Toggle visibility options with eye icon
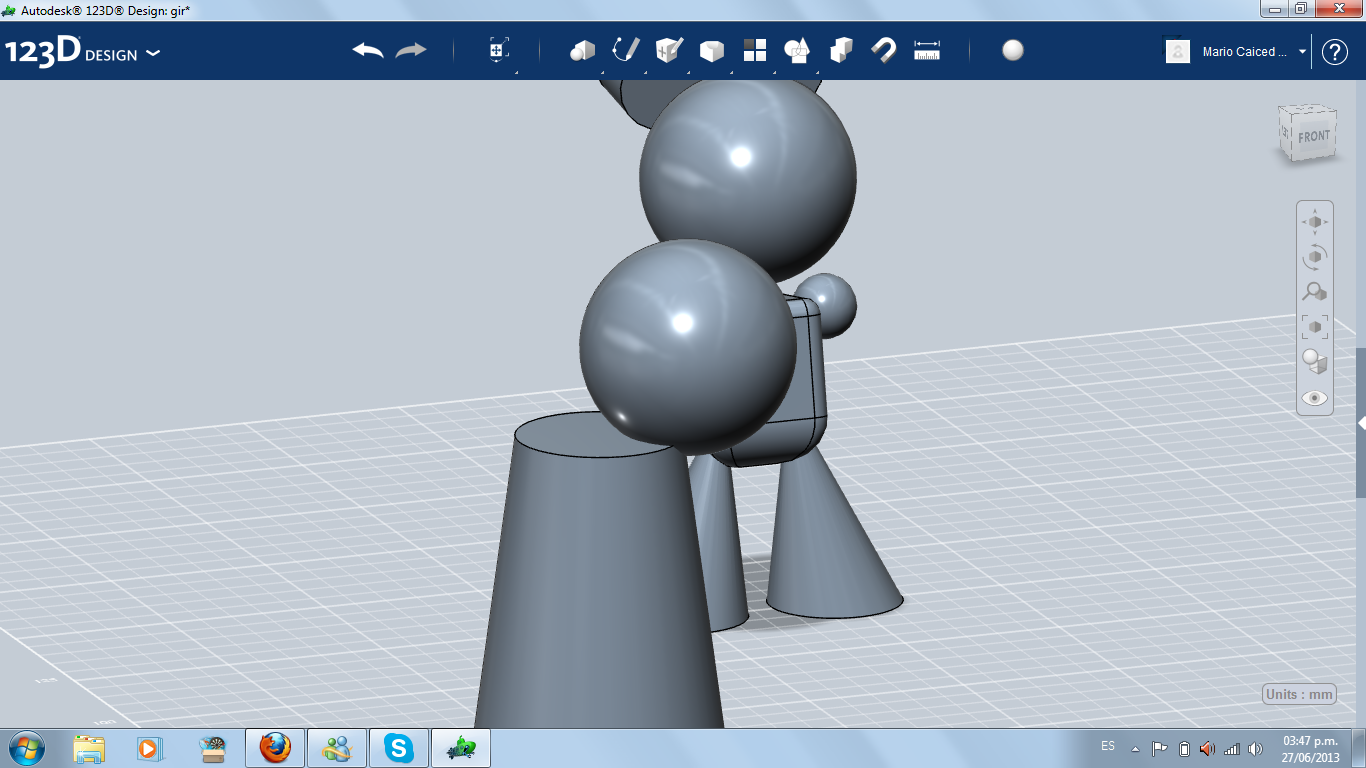Image resolution: width=1366 pixels, height=768 pixels. click(x=1315, y=398)
